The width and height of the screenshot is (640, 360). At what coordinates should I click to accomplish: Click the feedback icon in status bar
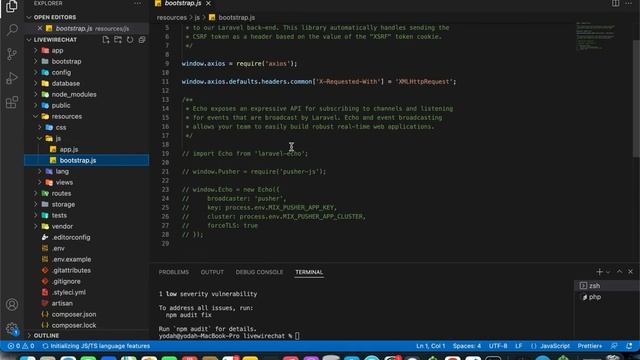pos(614,346)
